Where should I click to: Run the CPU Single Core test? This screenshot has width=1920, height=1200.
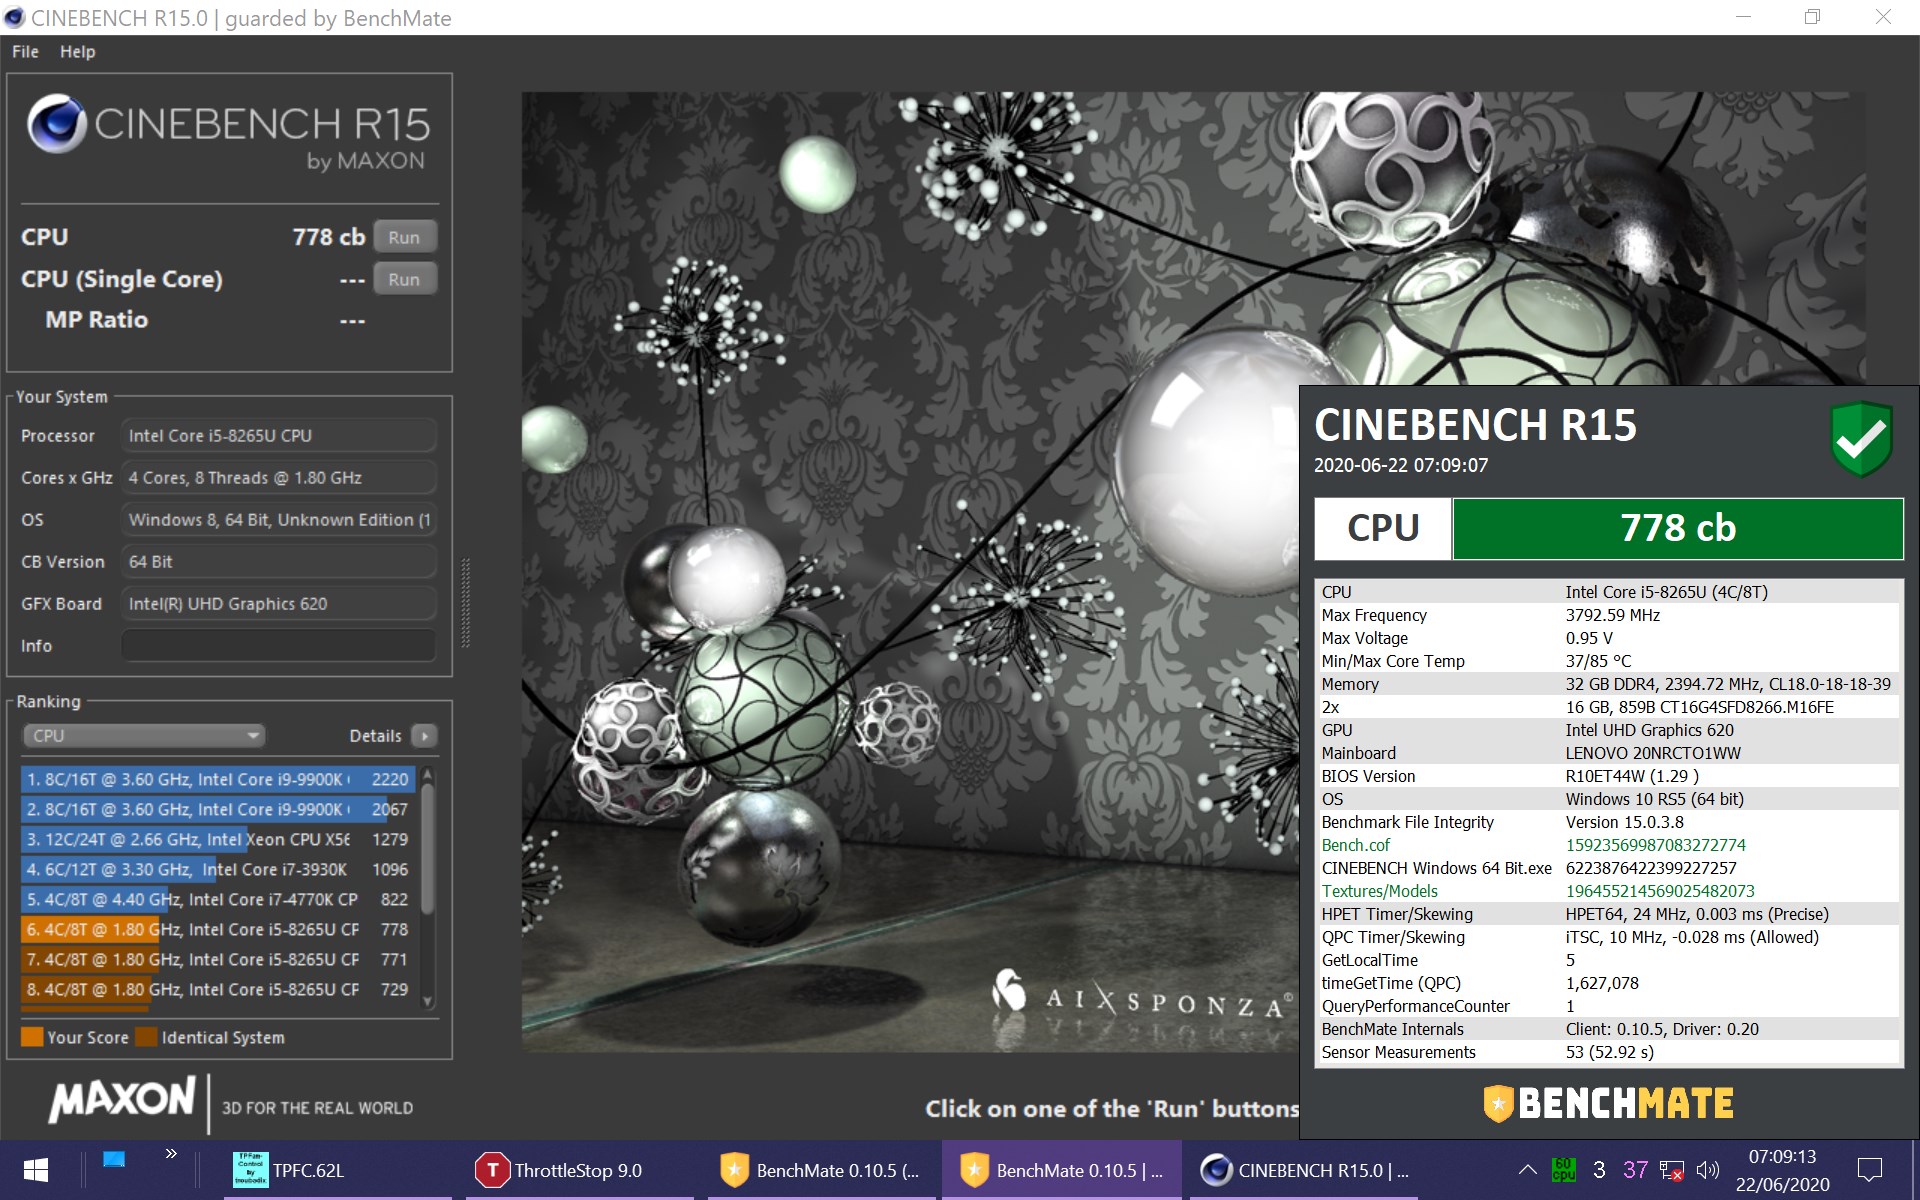[404, 279]
